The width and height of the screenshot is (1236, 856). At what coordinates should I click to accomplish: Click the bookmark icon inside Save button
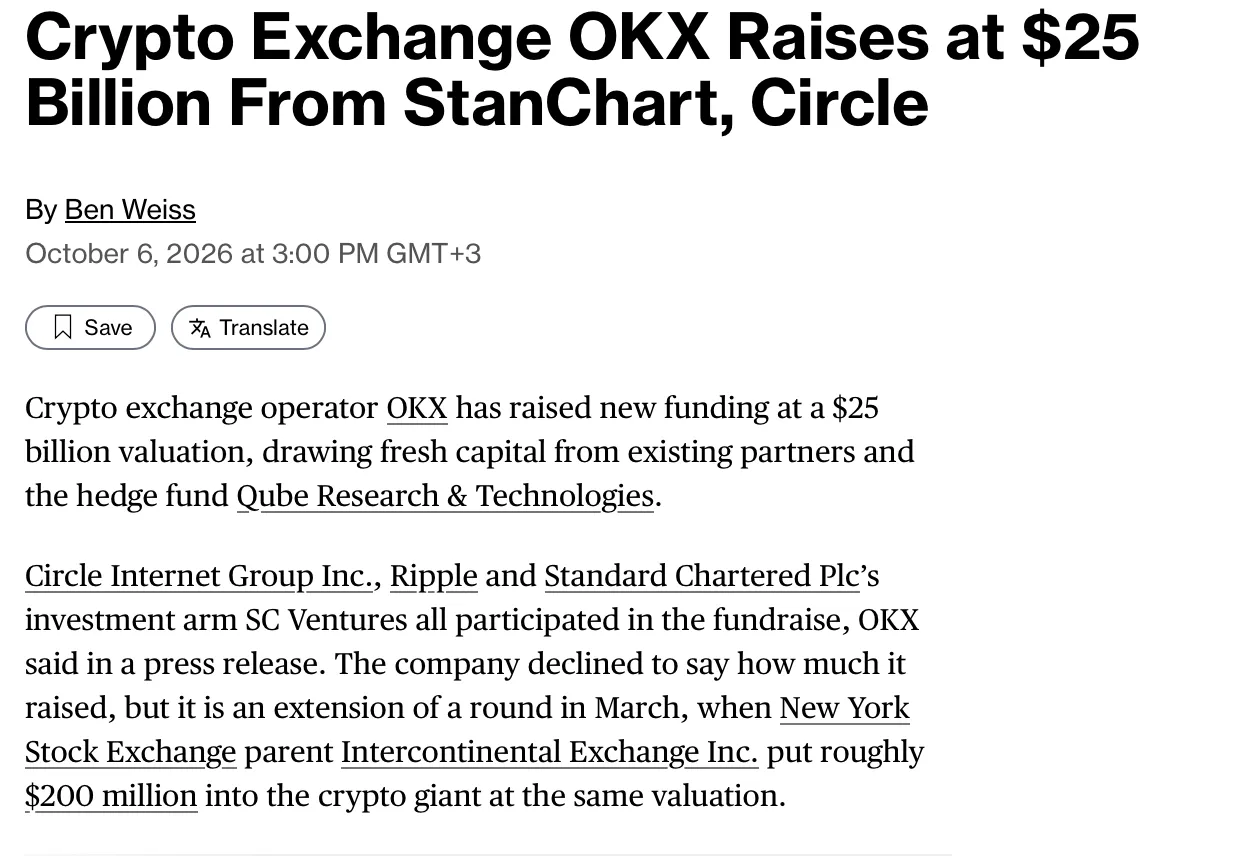tap(63, 327)
